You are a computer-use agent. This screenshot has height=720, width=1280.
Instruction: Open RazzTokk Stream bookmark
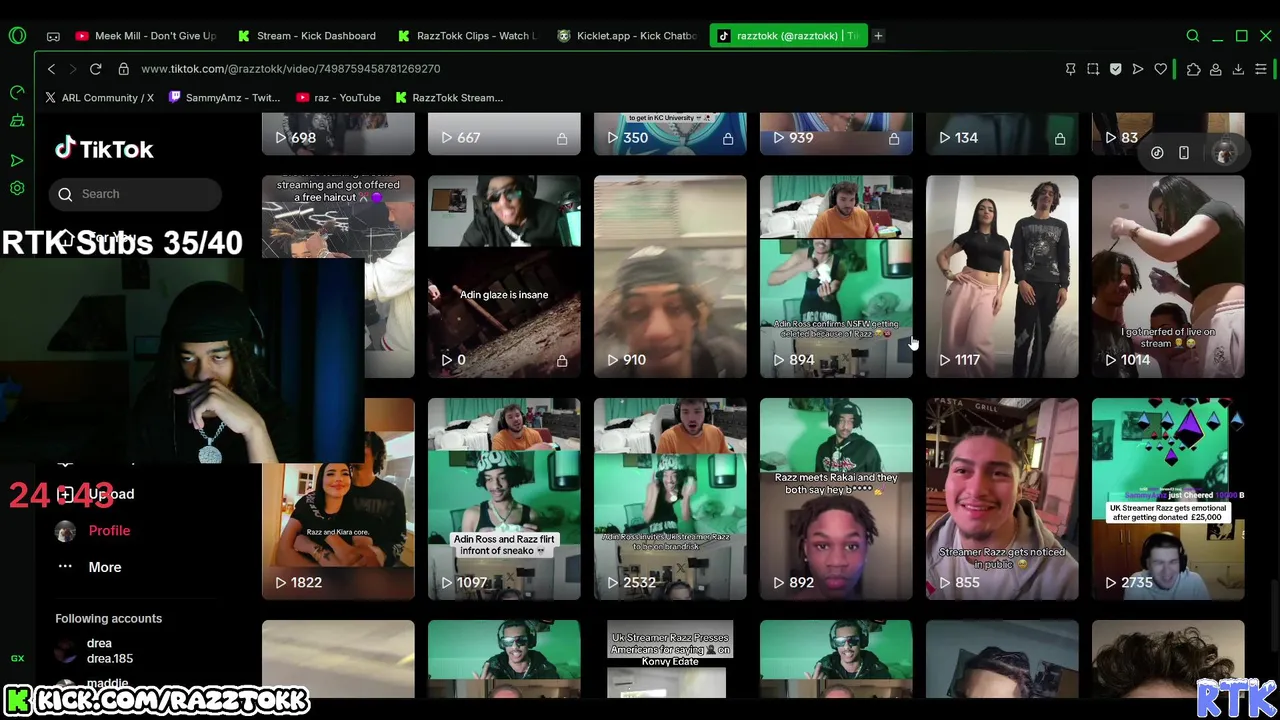pyautogui.click(x=449, y=98)
